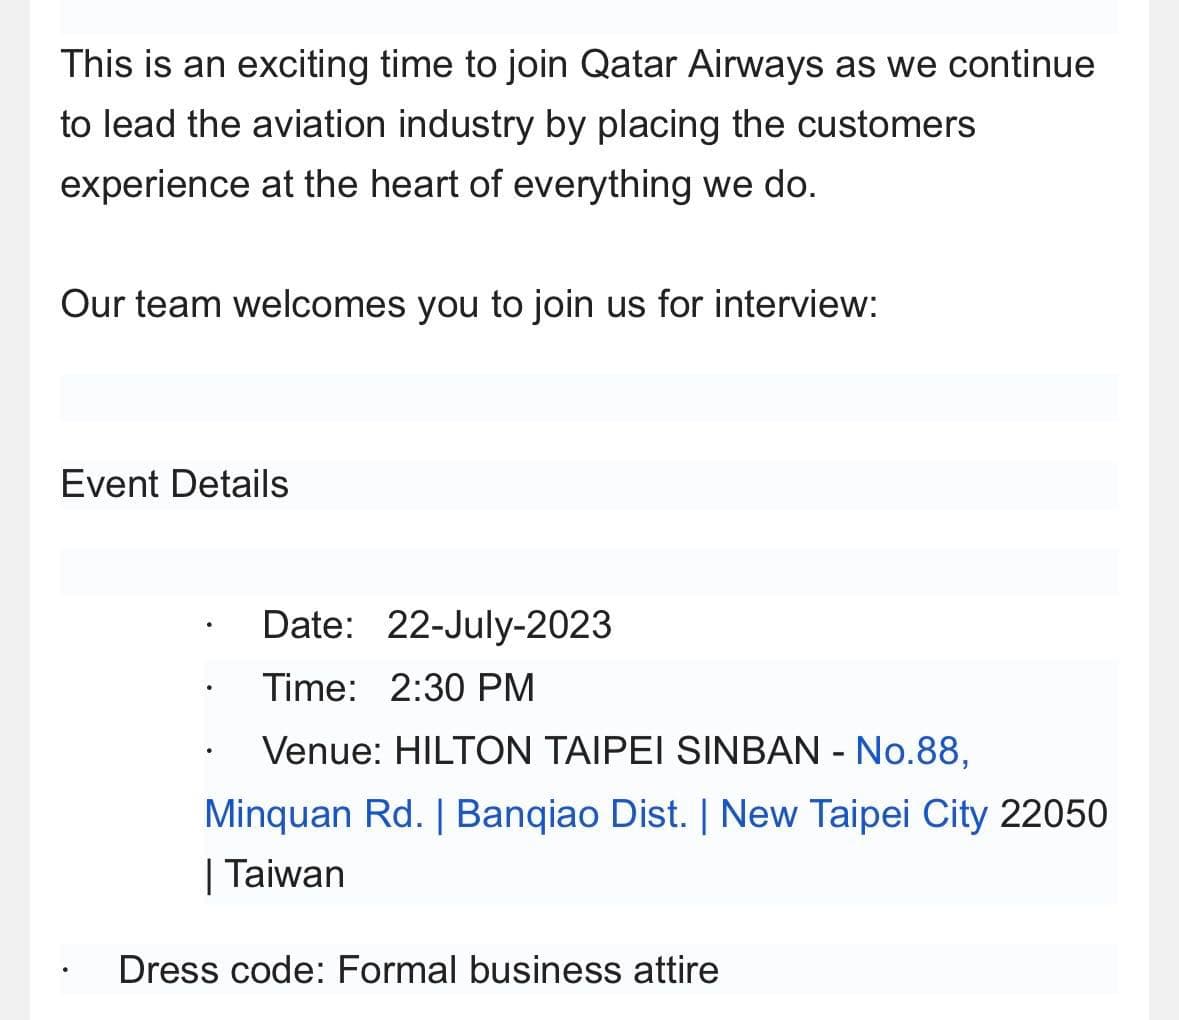
Task: Click the date value 22-July-2023
Action: 499,625
